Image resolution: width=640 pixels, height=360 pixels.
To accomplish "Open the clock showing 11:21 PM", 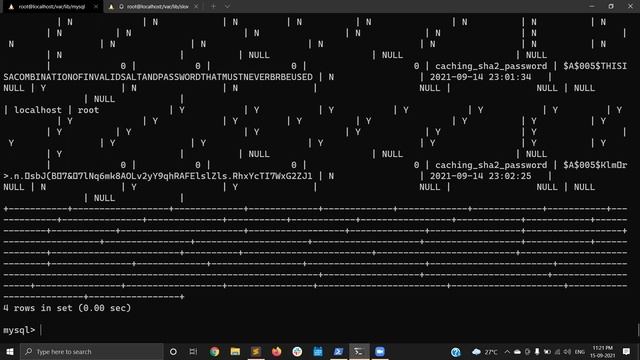I will pyautogui.click(x=602, y=351).
